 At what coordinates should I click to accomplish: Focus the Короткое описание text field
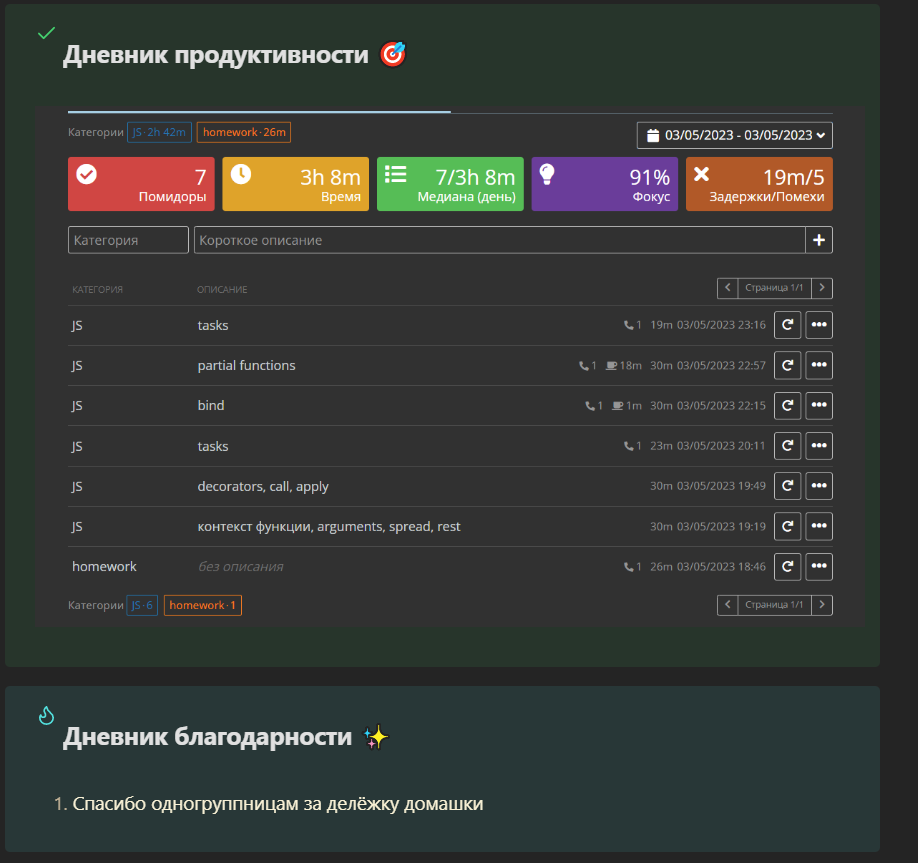[500, 240]
